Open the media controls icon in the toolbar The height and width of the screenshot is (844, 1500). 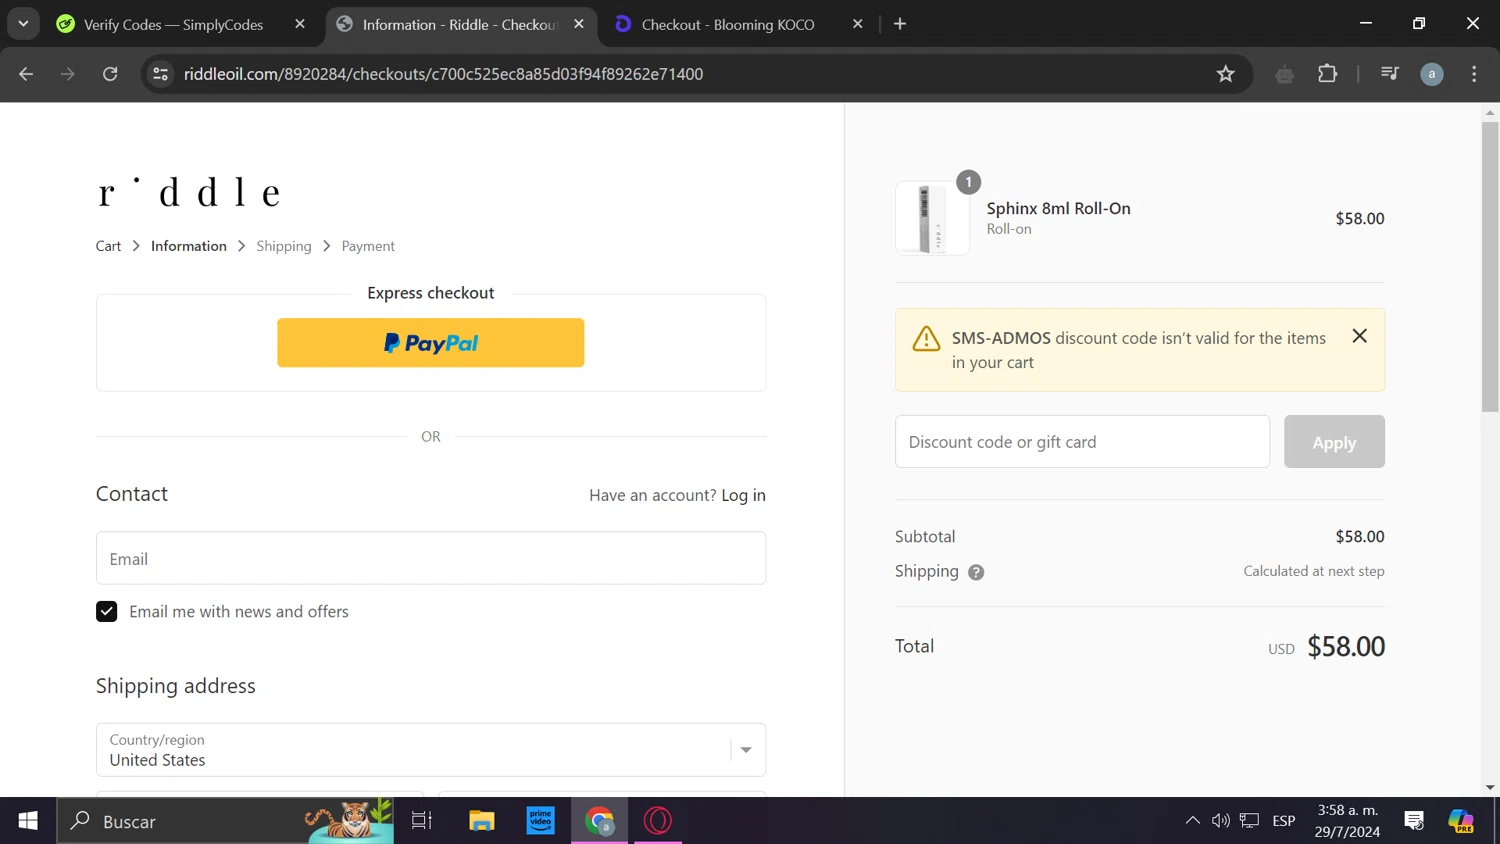[x=1389, y=74]
